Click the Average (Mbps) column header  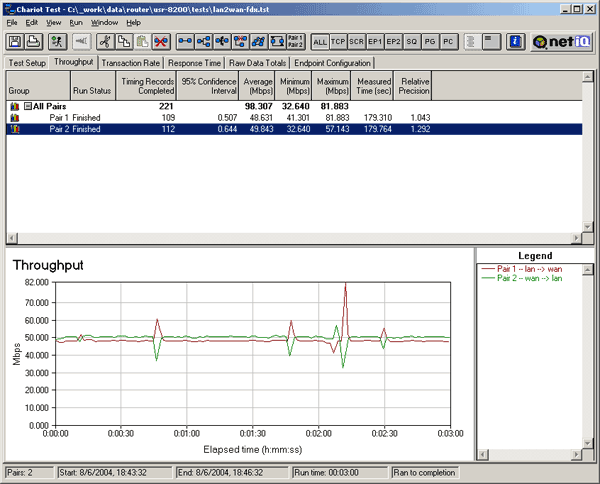(257, 86)
